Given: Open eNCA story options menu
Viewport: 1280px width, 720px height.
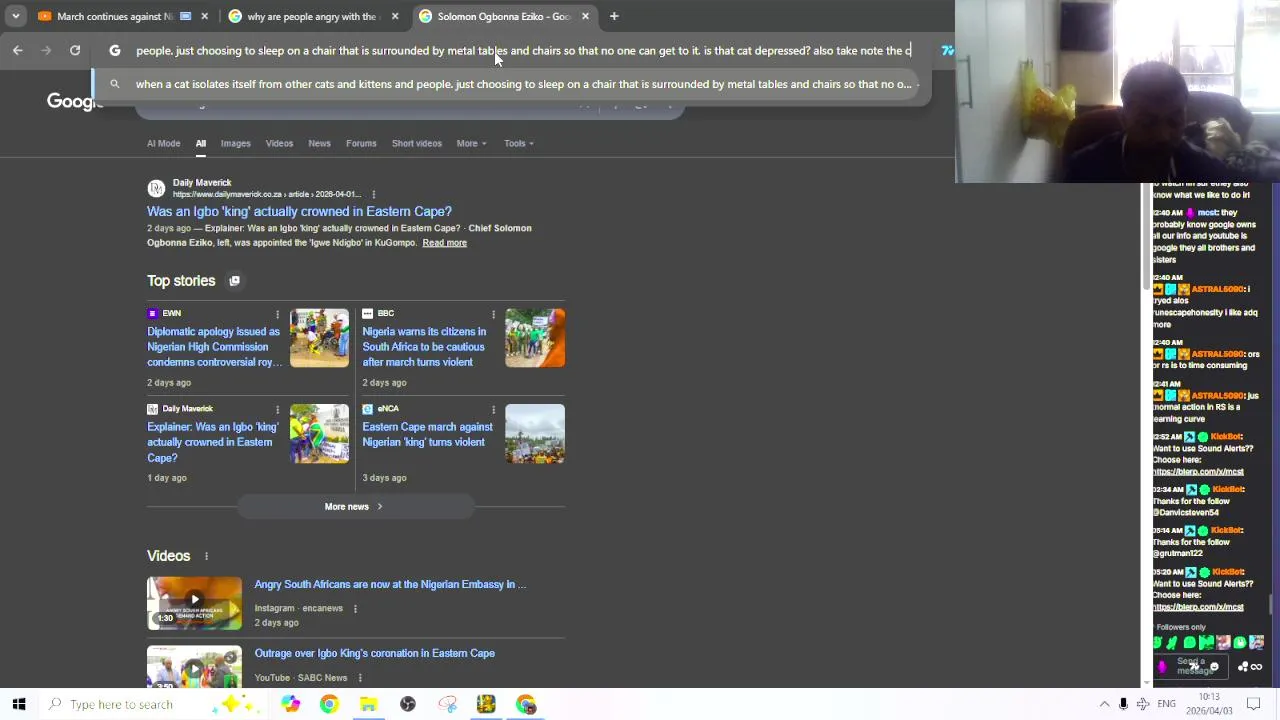Looking at the screenshot, I should click(493, 409).
